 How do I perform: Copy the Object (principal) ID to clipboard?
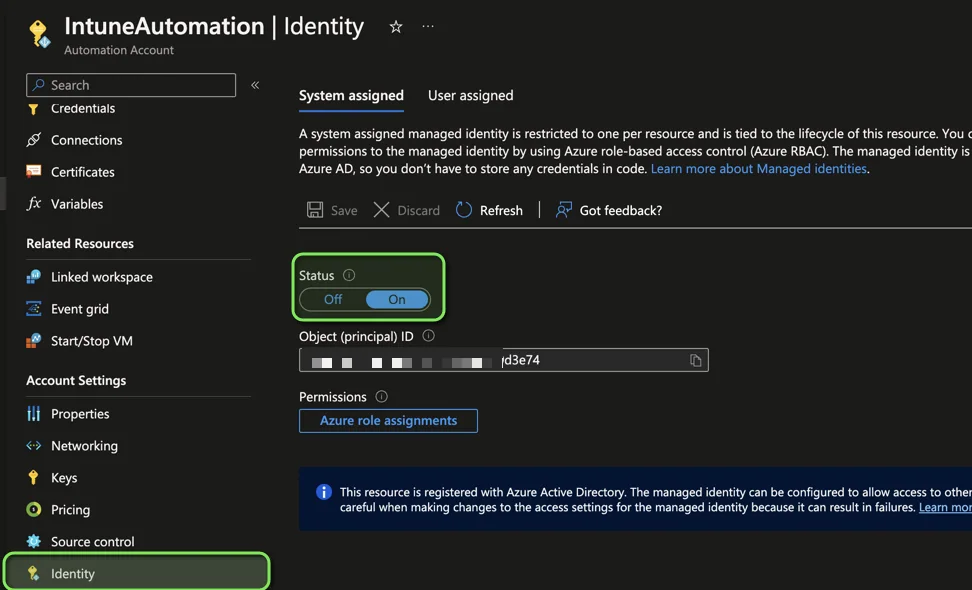click(696, 360)
